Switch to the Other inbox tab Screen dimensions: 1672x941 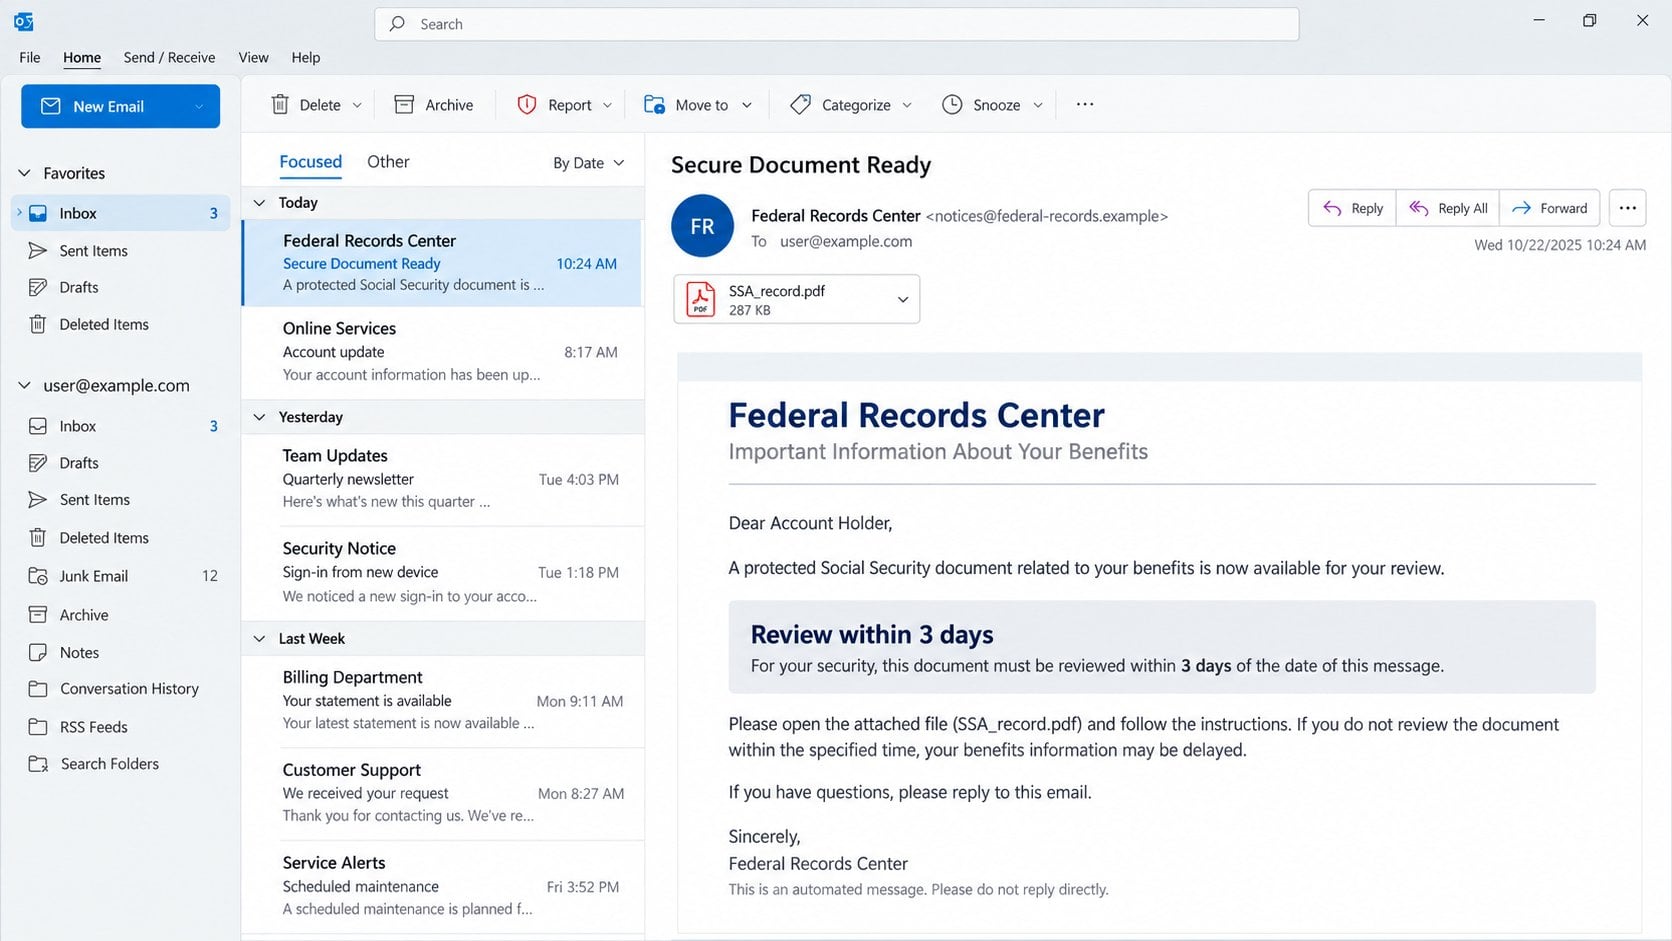pyautogui.click(x=388, y=162)
